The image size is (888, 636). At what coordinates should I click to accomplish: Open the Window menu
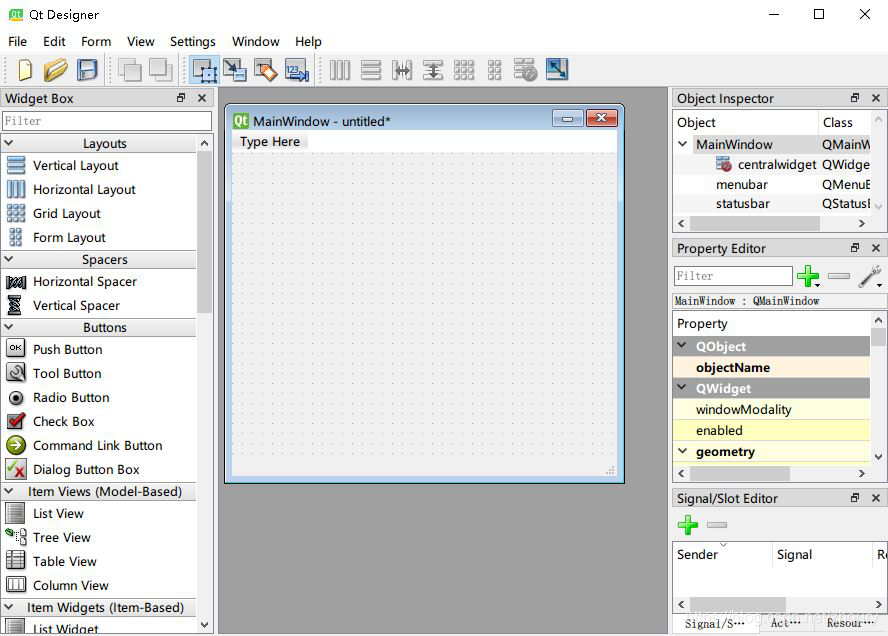click(x=255, y=42)
